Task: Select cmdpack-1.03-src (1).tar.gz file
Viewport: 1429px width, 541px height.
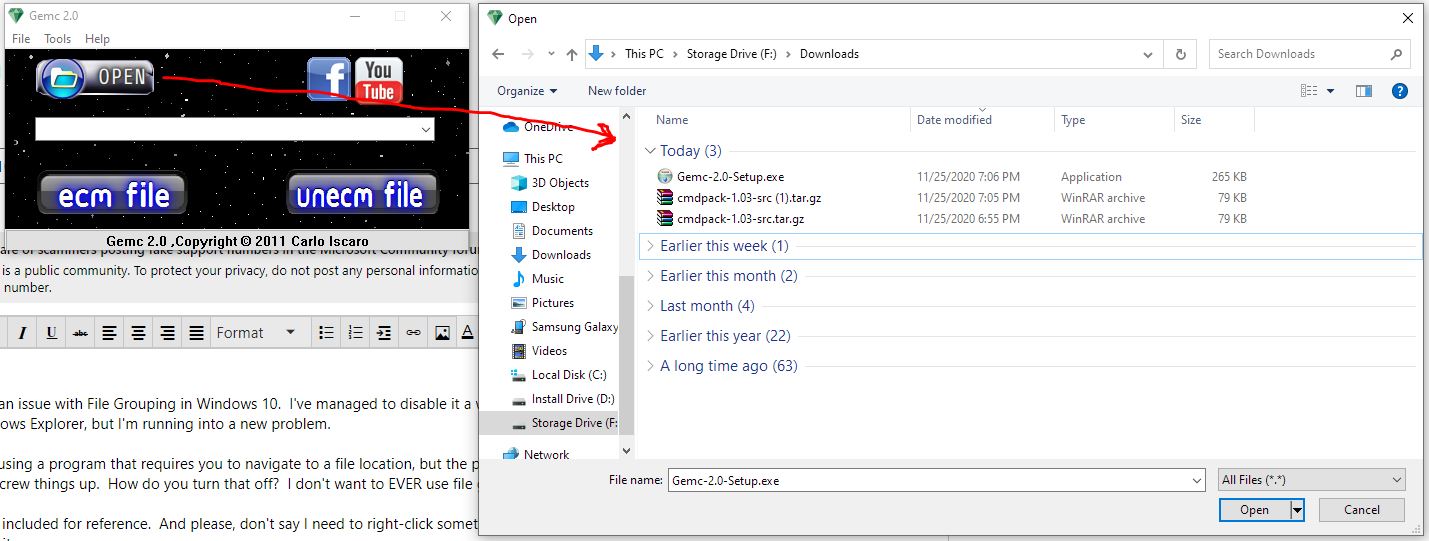Action: (749, 198)
